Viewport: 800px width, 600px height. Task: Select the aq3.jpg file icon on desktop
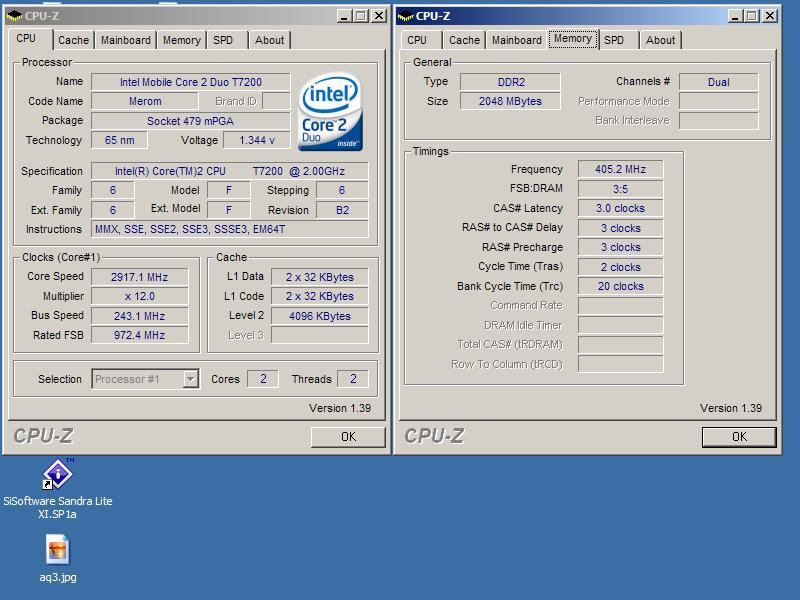[x=57, y=549]
